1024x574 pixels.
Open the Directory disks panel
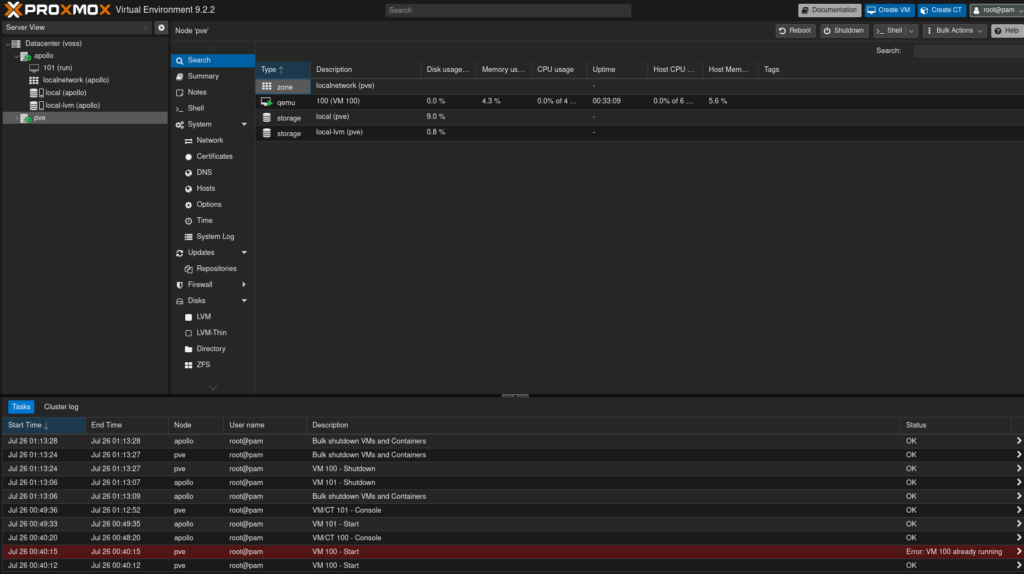[x=213, y=349]
